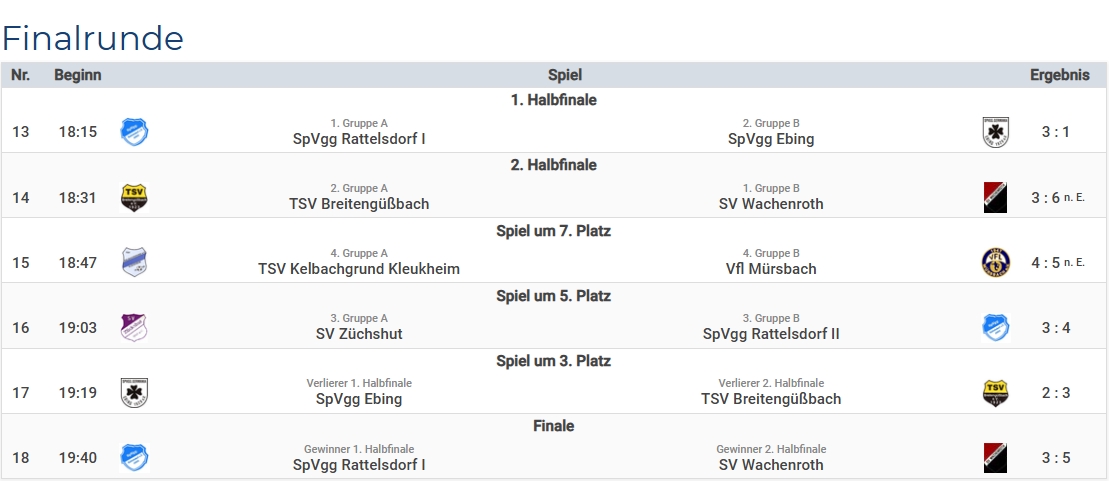Click SpVgg Ebing crest in 1. Halbfinale row
1109x481 pixels.
[995, 132]
